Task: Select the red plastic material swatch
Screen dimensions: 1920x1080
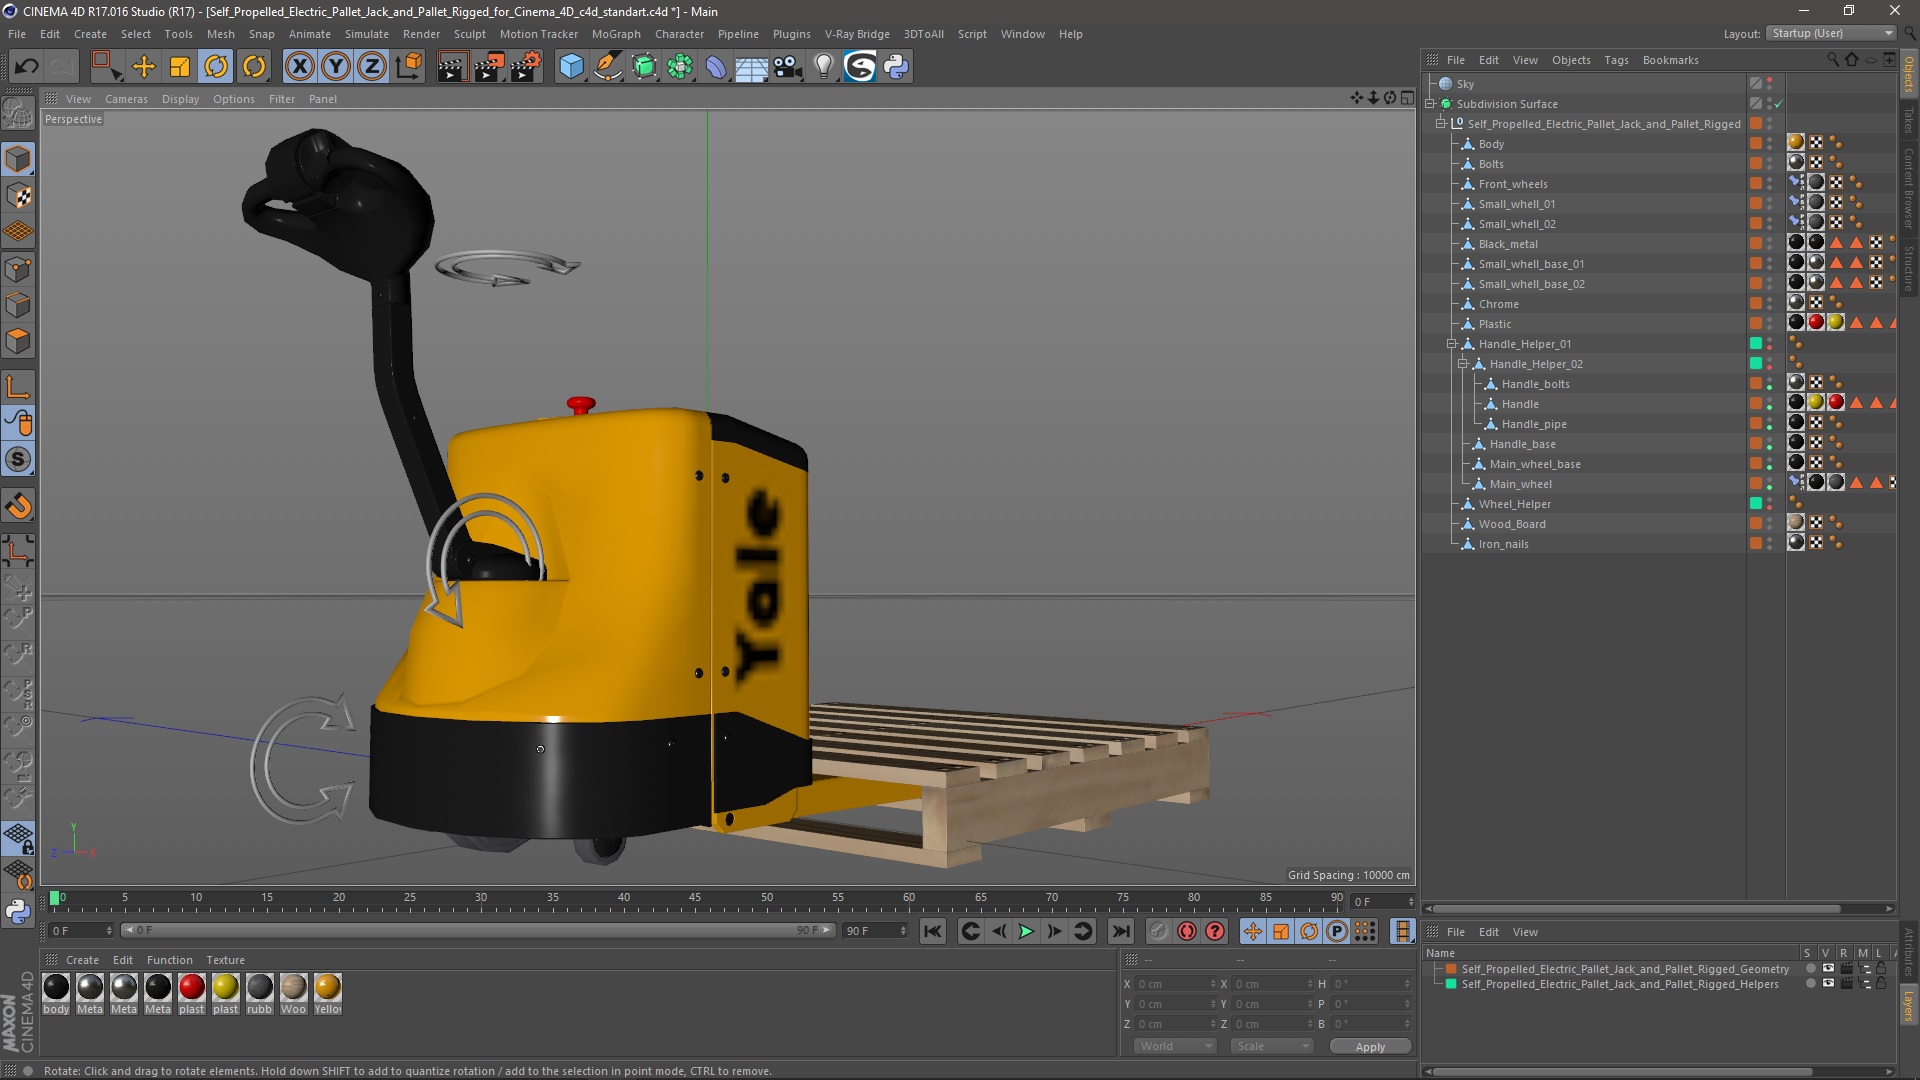Action: (191, 987)
